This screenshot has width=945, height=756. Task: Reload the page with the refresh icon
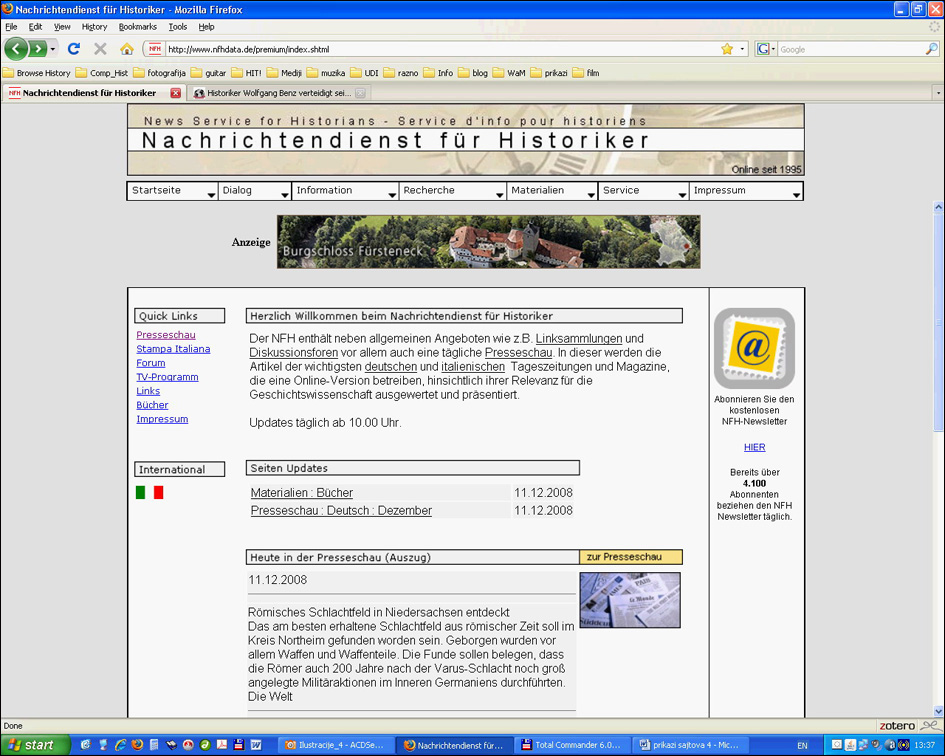(73, 49)
